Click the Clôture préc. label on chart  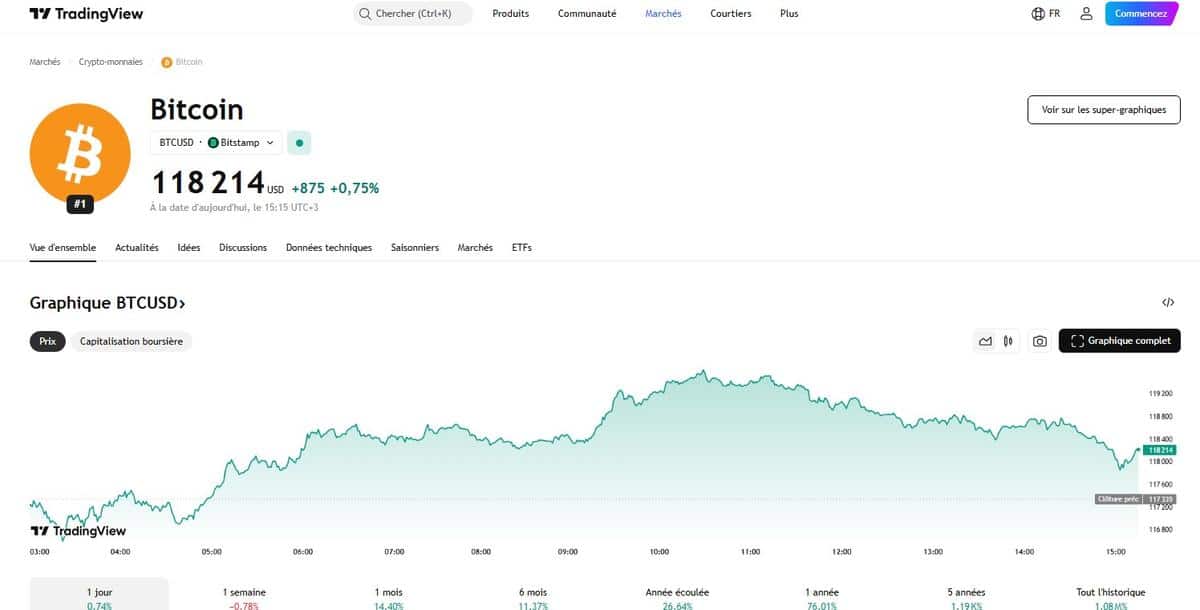1120,498
